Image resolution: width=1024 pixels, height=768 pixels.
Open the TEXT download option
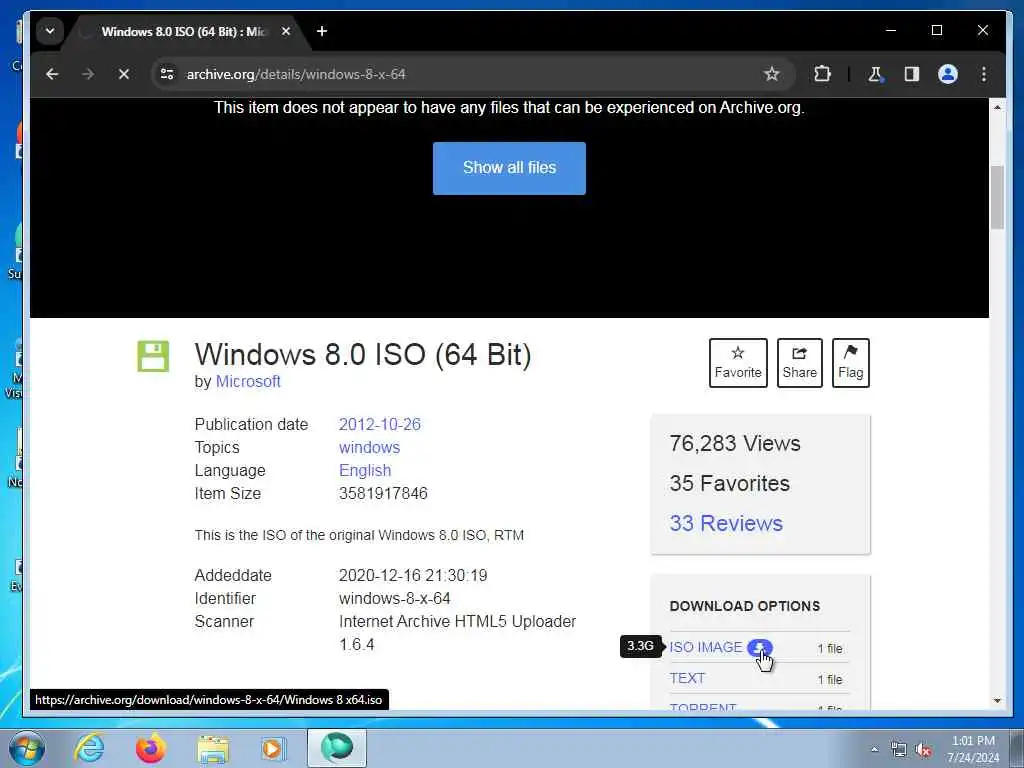point(688,679)
